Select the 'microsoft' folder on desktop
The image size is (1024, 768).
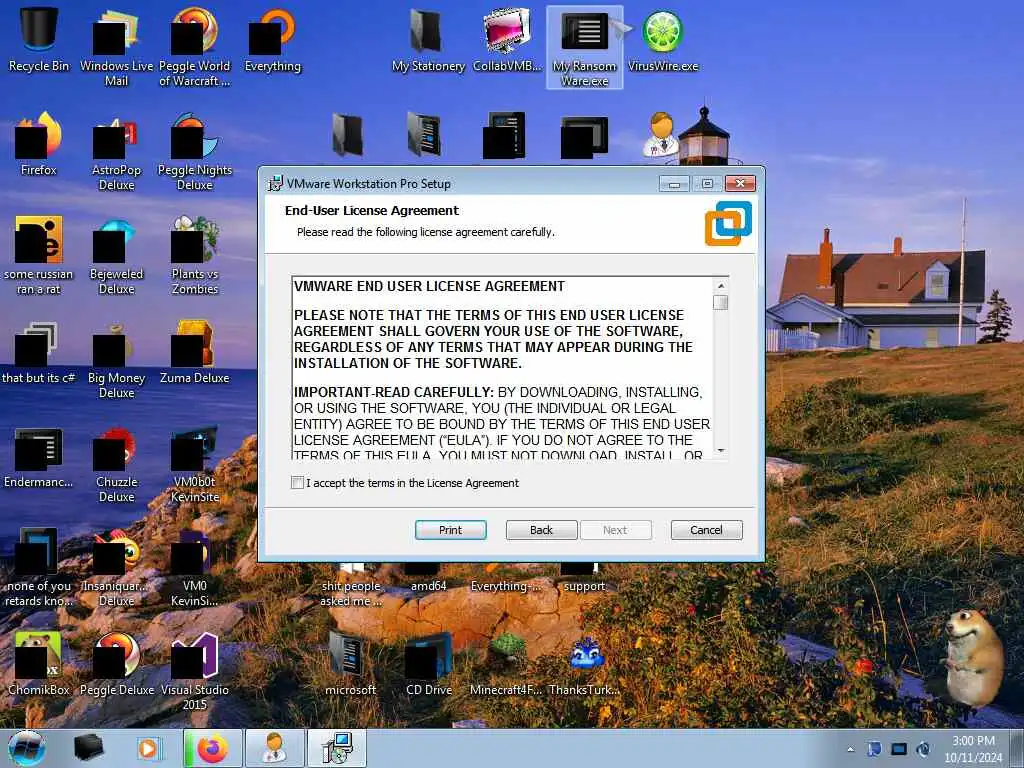[x=351, y=664]
